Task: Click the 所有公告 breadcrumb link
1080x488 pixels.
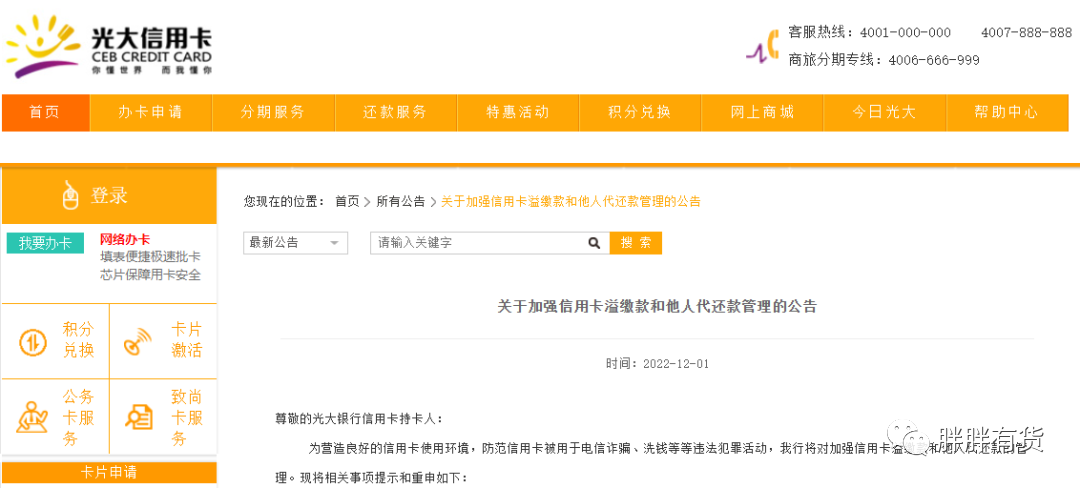Action: [401, 202]
